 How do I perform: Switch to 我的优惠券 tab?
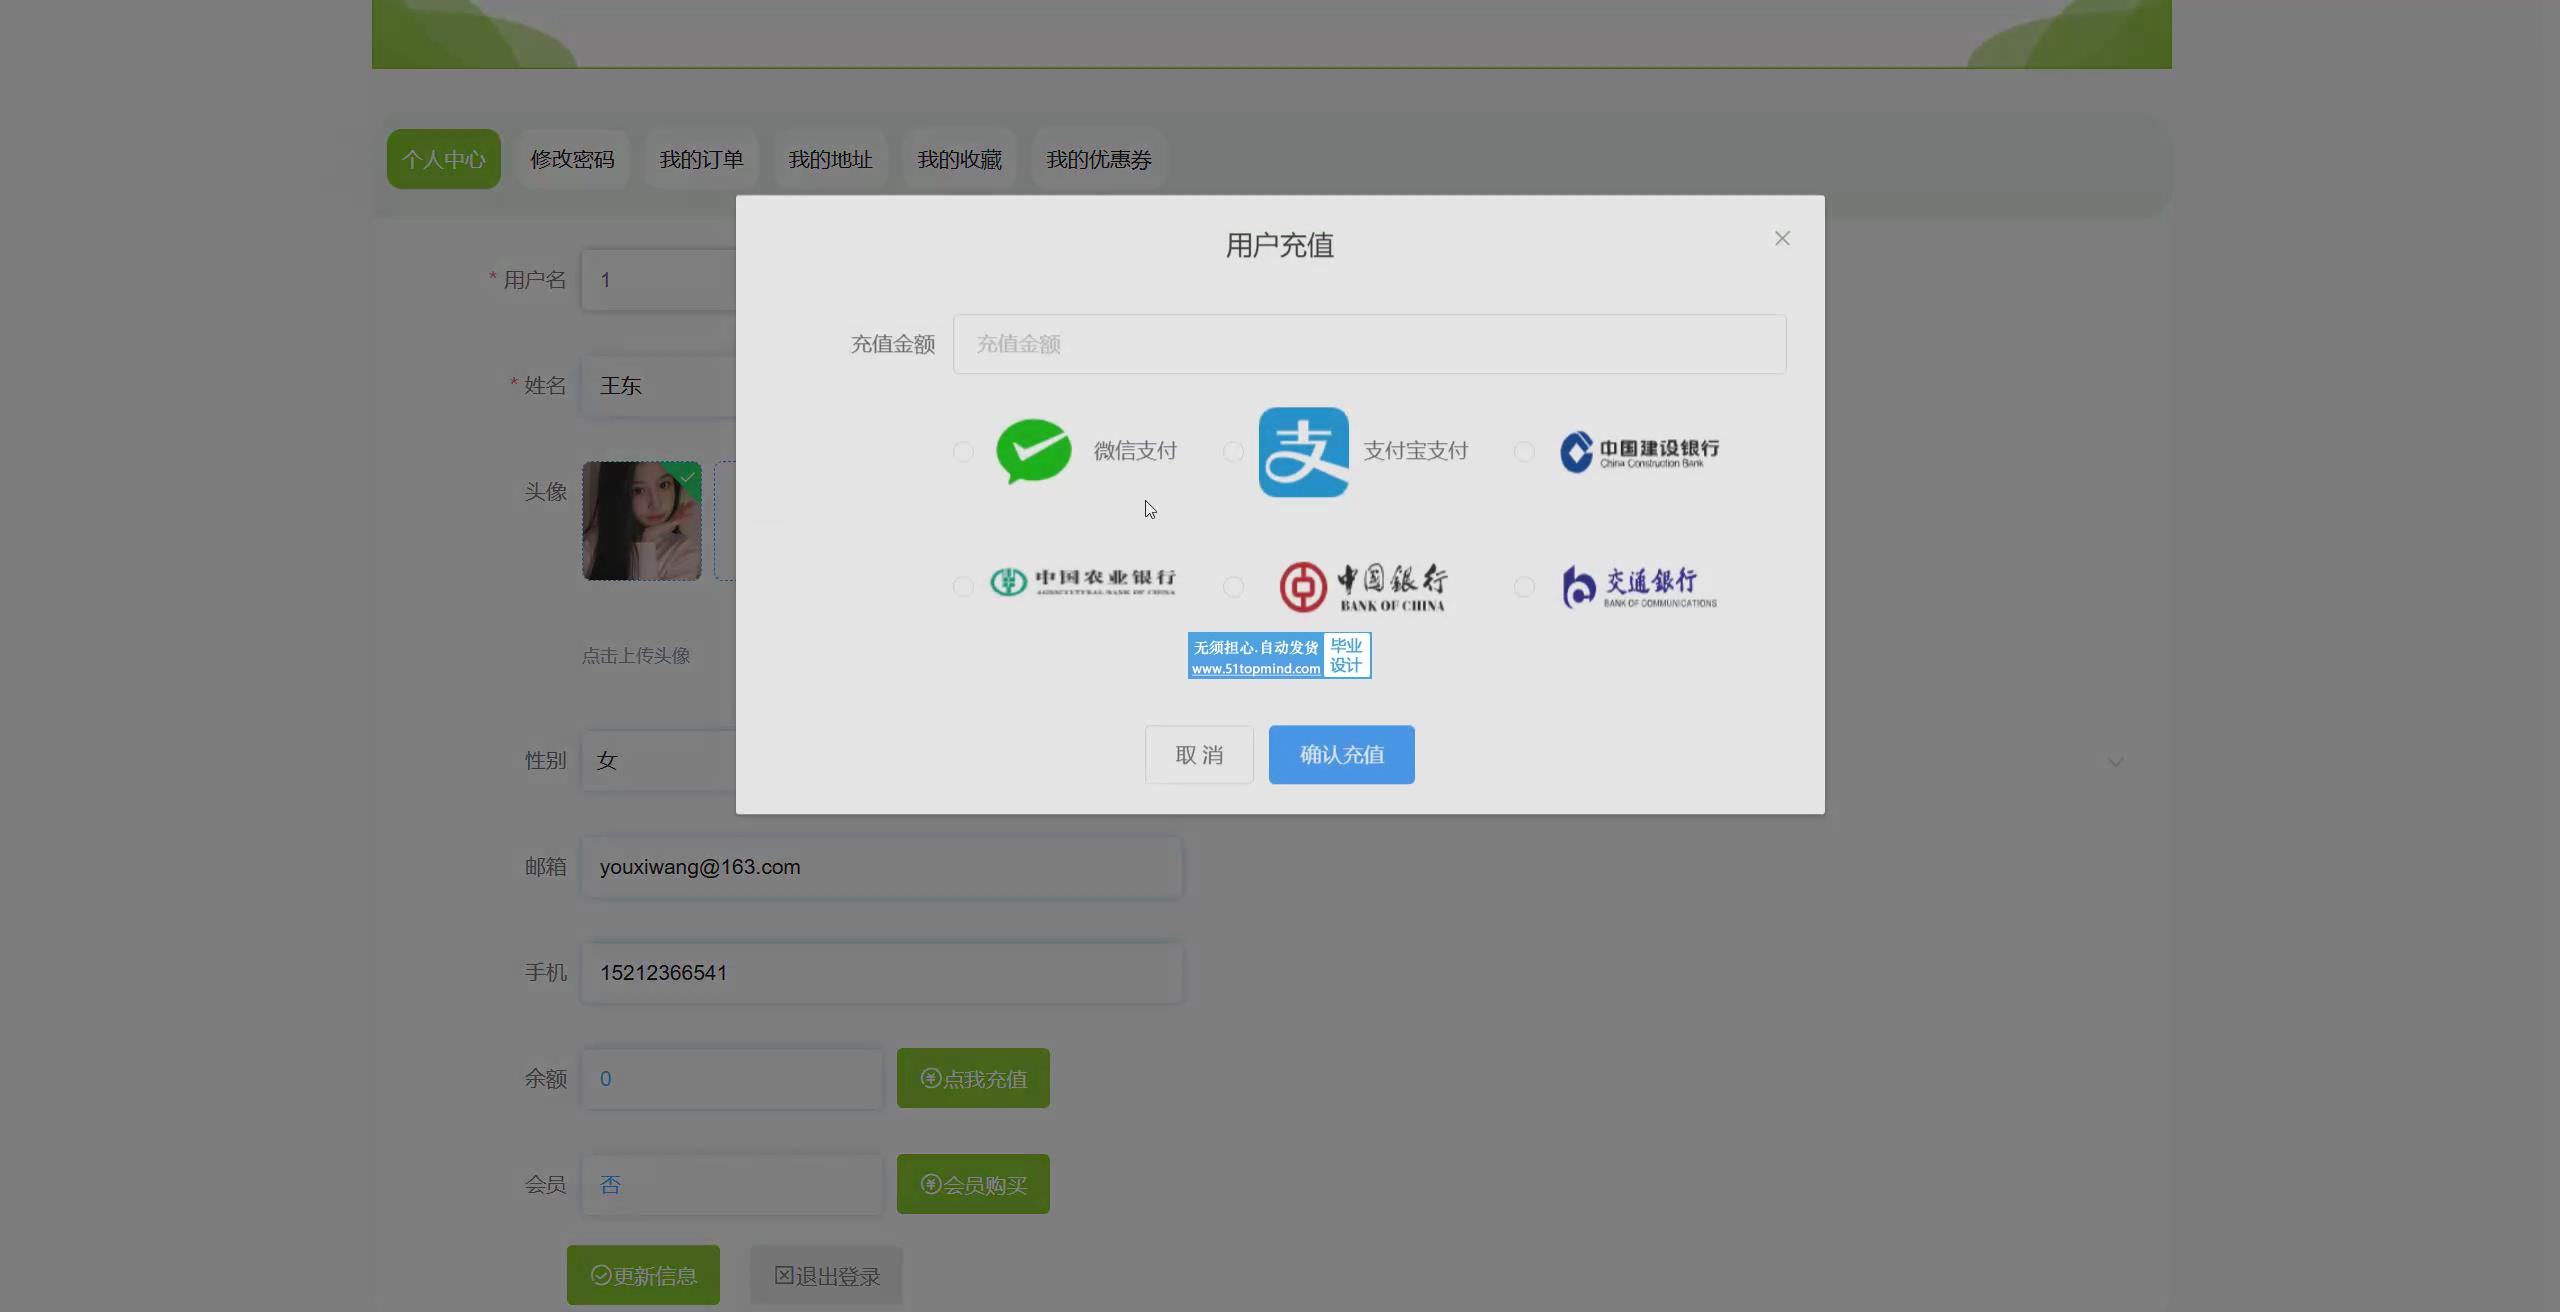[1098, 159]
